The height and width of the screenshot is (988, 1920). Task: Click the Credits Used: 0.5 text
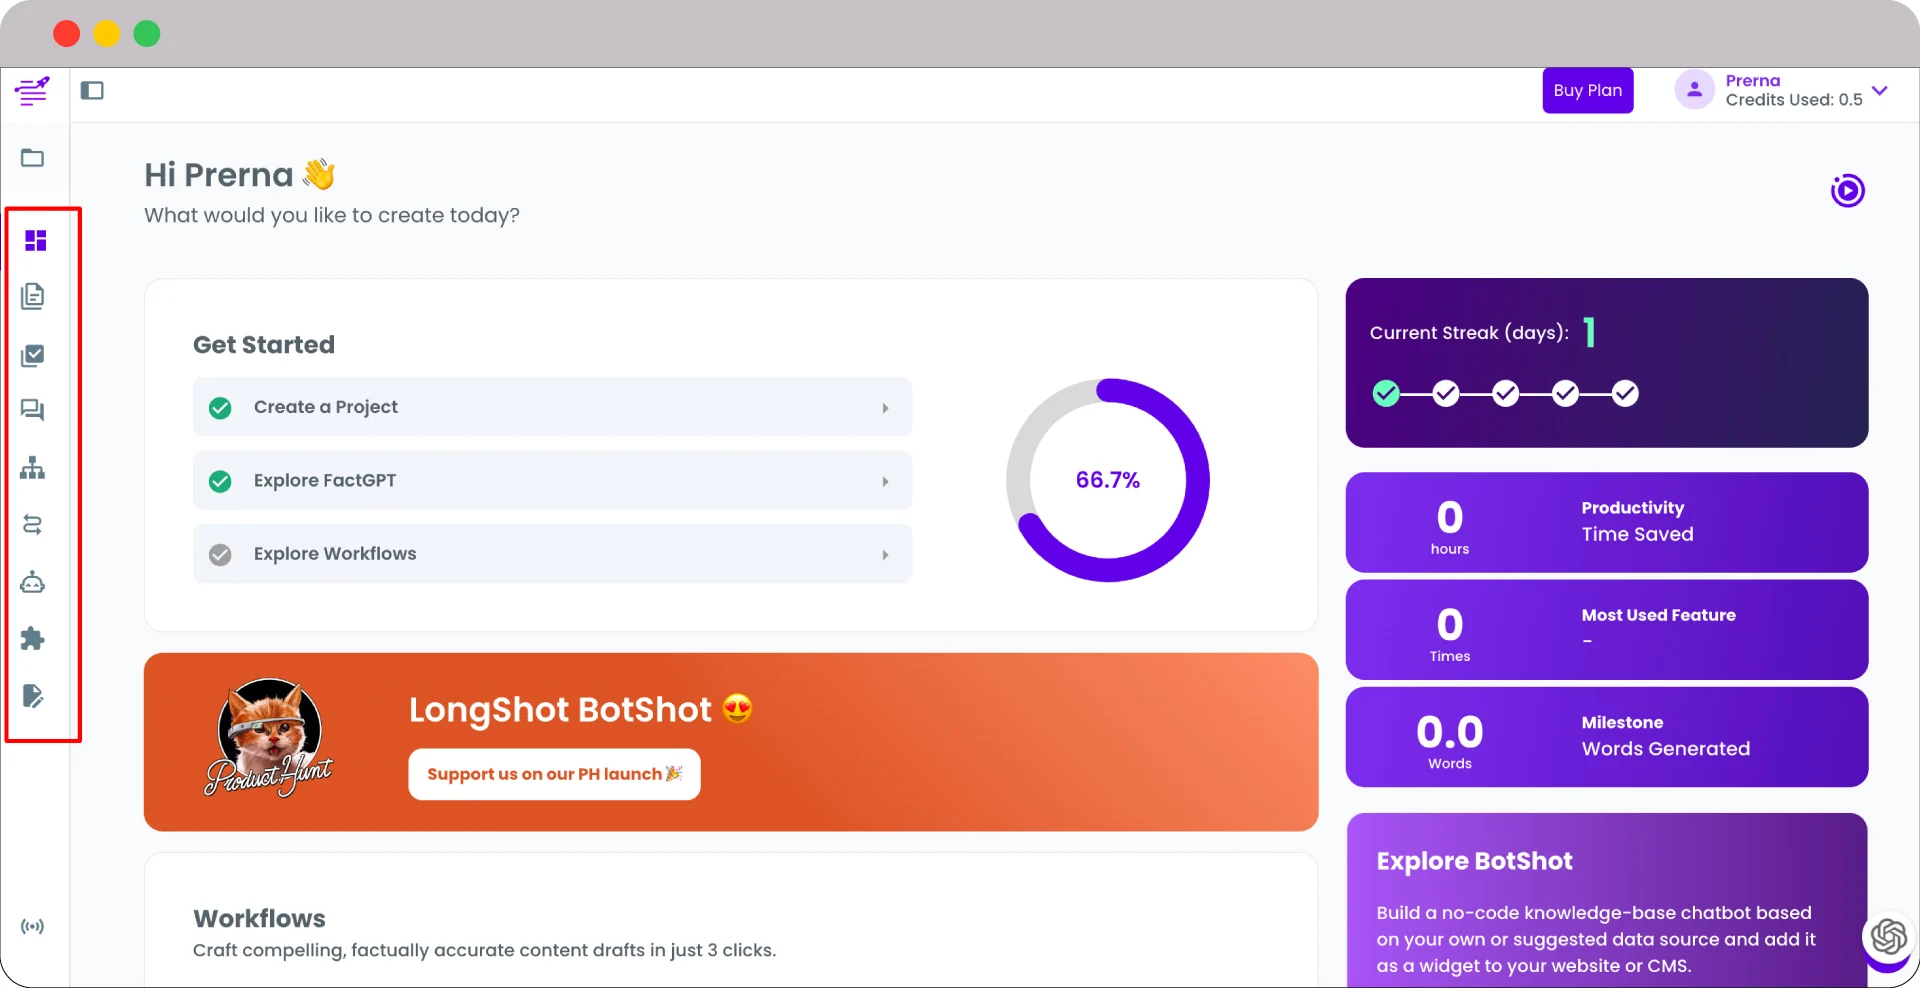point(1794,100)
